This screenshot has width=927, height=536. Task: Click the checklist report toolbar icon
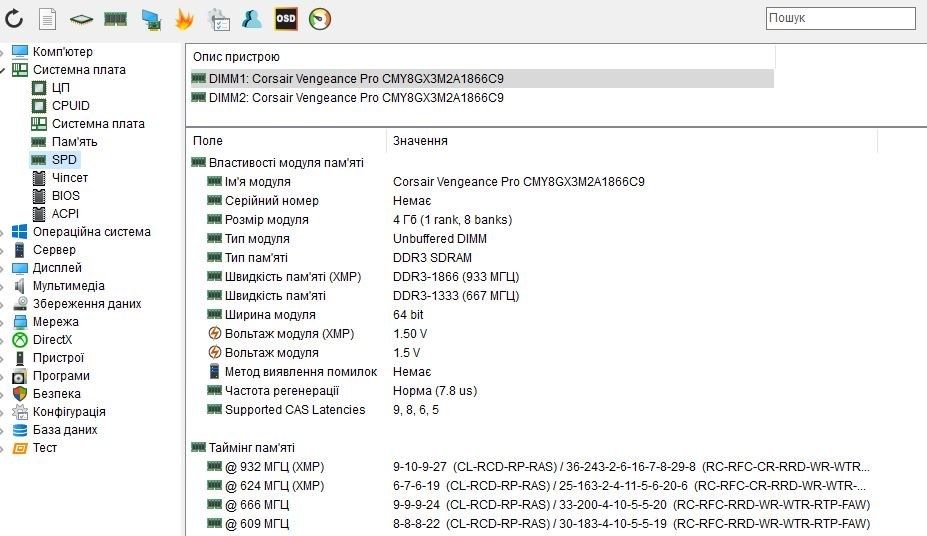219,20
